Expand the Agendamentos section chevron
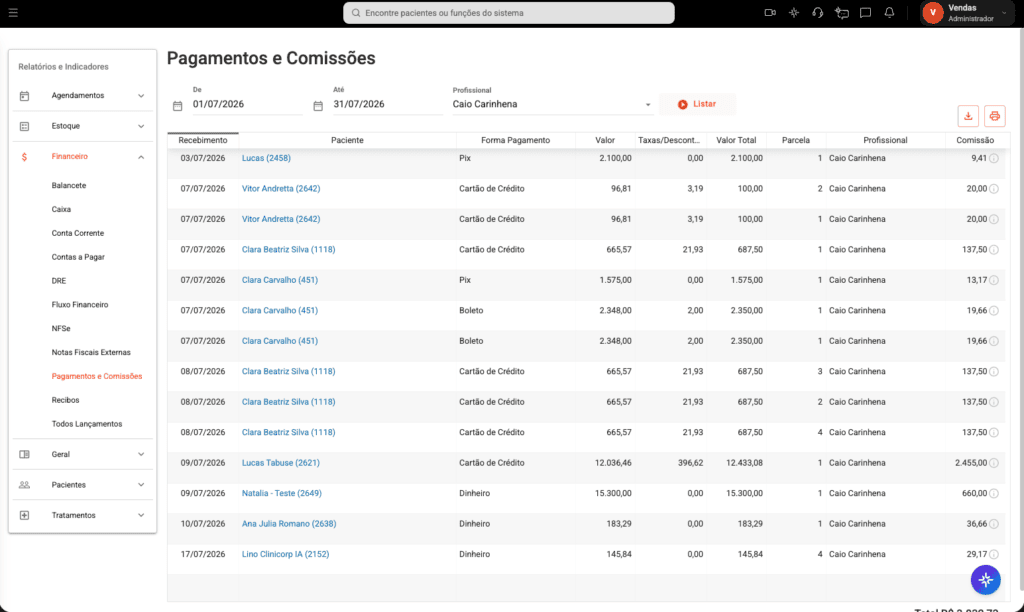Screen dimensions: 1024x612 [141, 96]
